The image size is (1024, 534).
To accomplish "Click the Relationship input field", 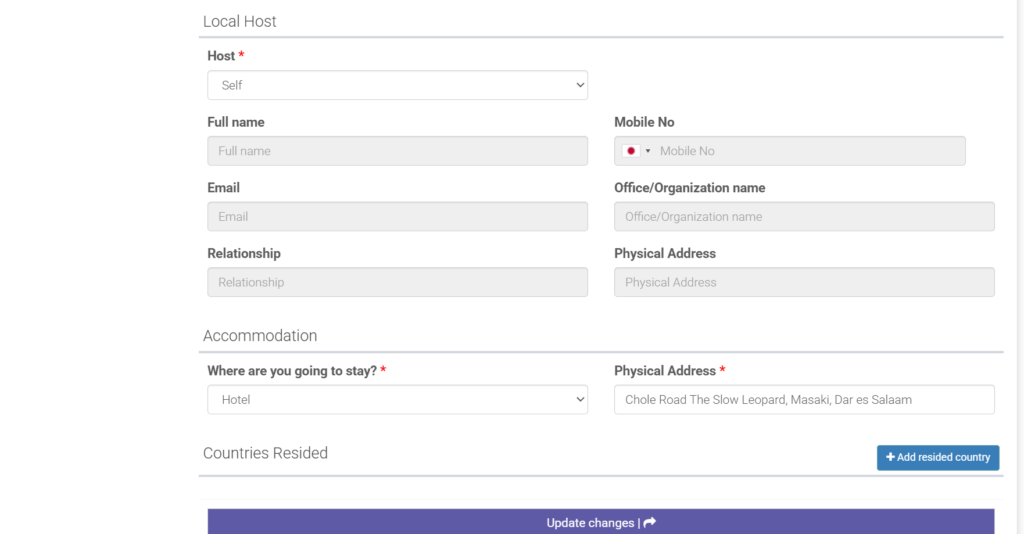I will click(397, 282).
